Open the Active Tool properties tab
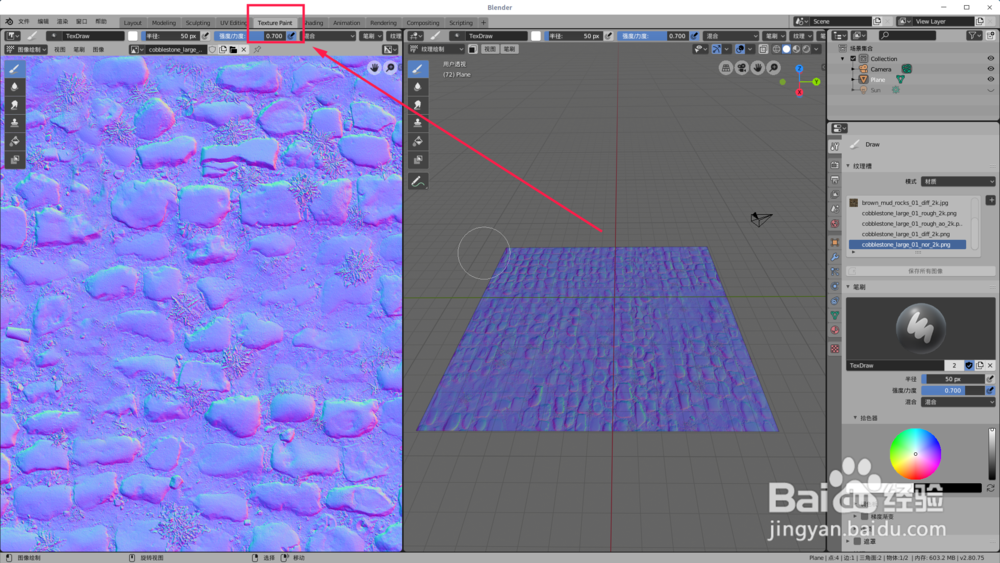The width and height of the screenshot is (1000, 563). click(x=835, y=147)
